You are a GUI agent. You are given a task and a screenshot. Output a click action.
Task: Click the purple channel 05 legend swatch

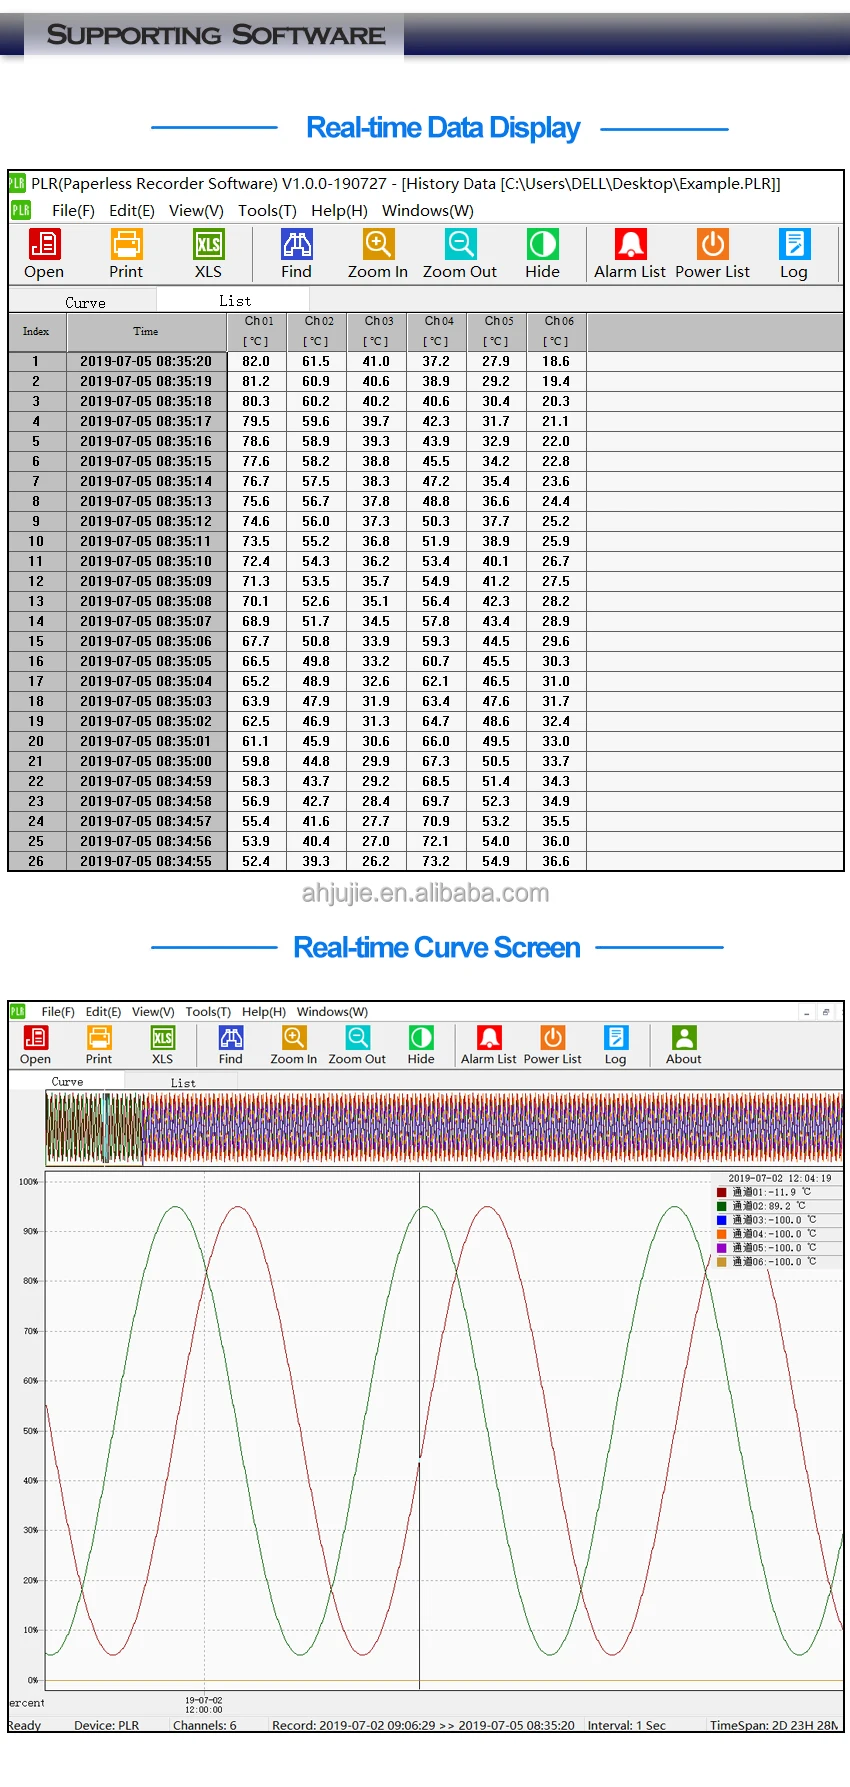click(x=722, y=1248)
